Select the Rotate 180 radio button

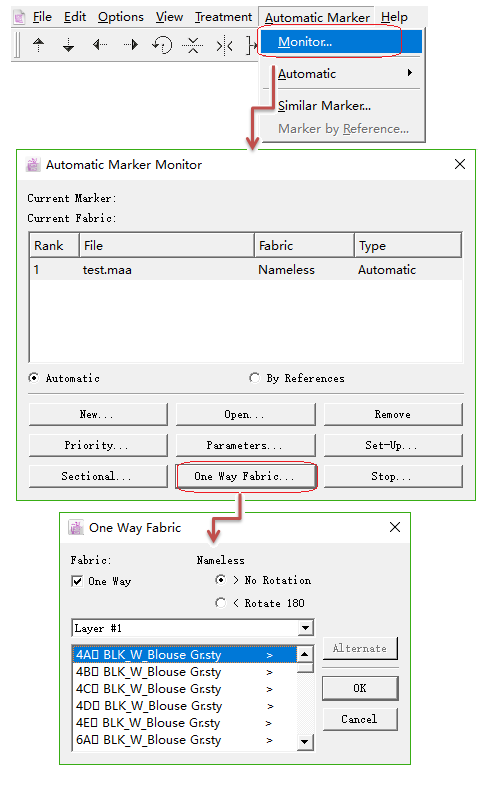click(220, 603)
